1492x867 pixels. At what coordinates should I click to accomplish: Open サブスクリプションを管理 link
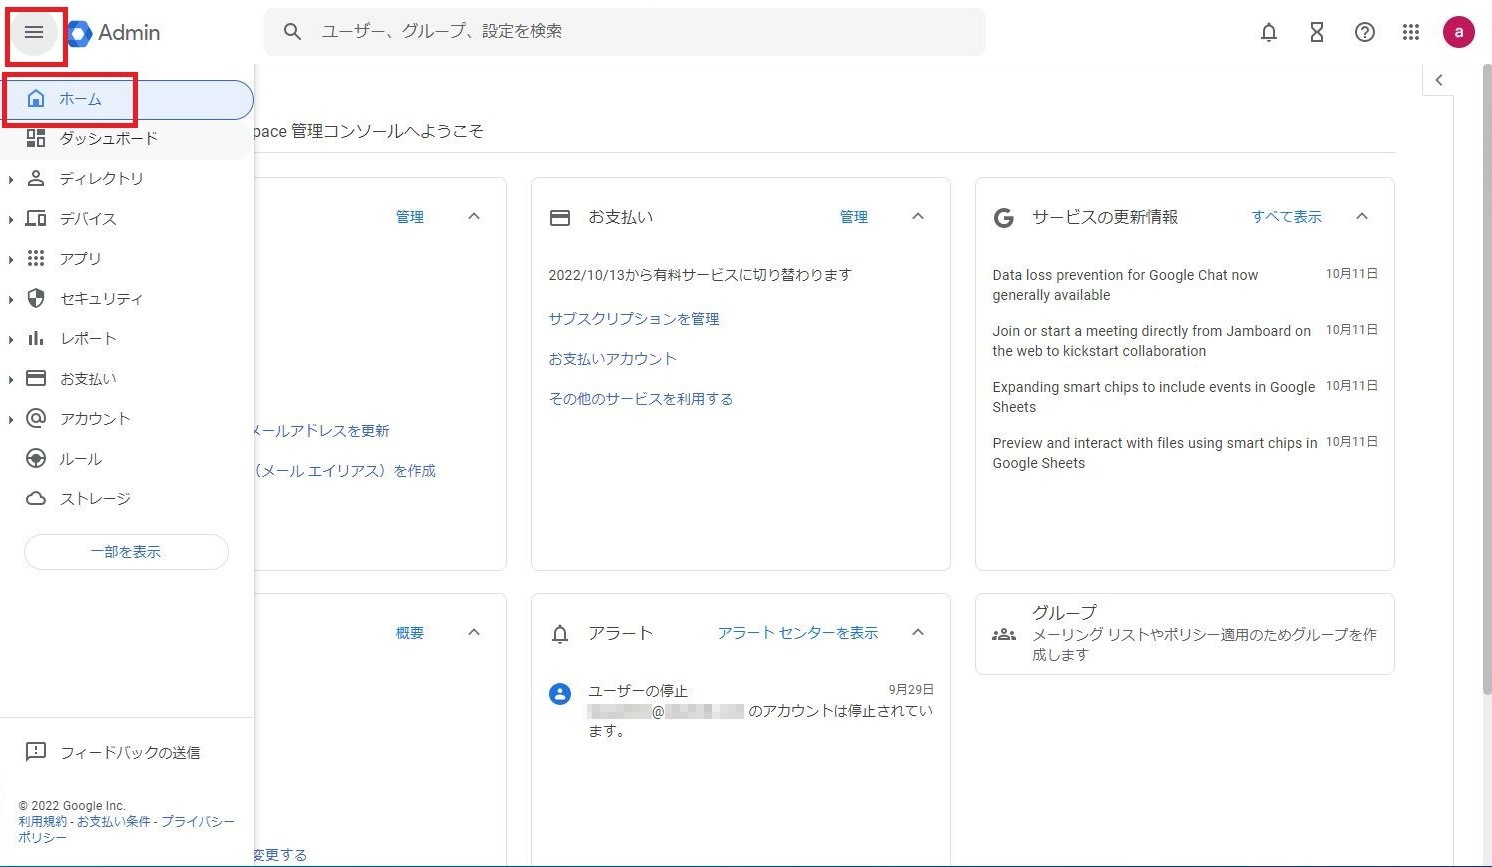coord(634,319)
